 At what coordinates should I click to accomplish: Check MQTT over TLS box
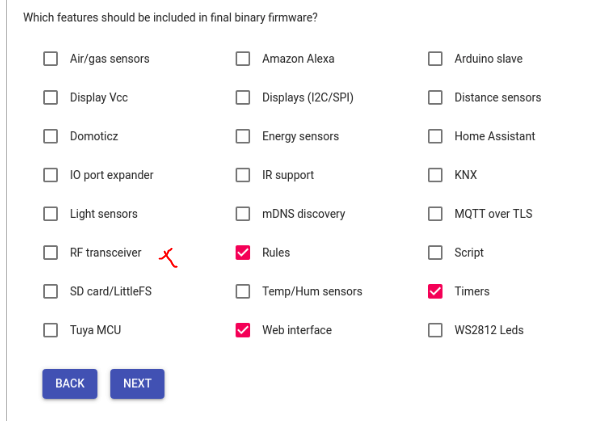(x=435, y=214)
